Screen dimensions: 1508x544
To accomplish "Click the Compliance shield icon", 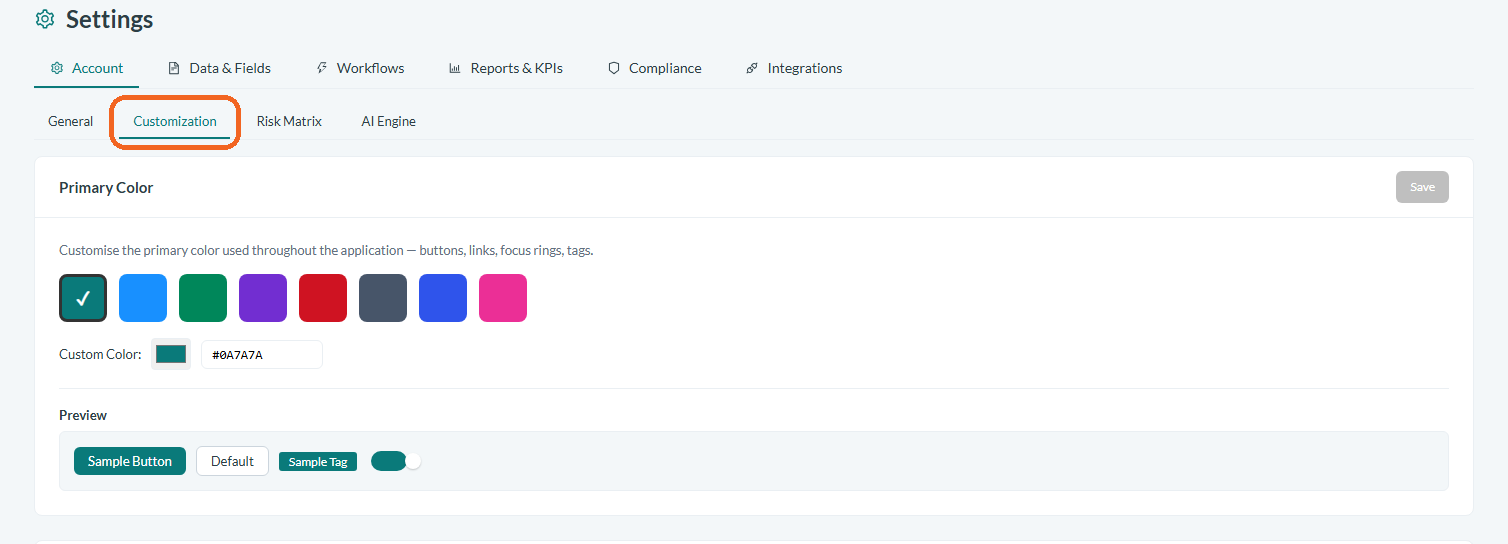I will [614, 68].
